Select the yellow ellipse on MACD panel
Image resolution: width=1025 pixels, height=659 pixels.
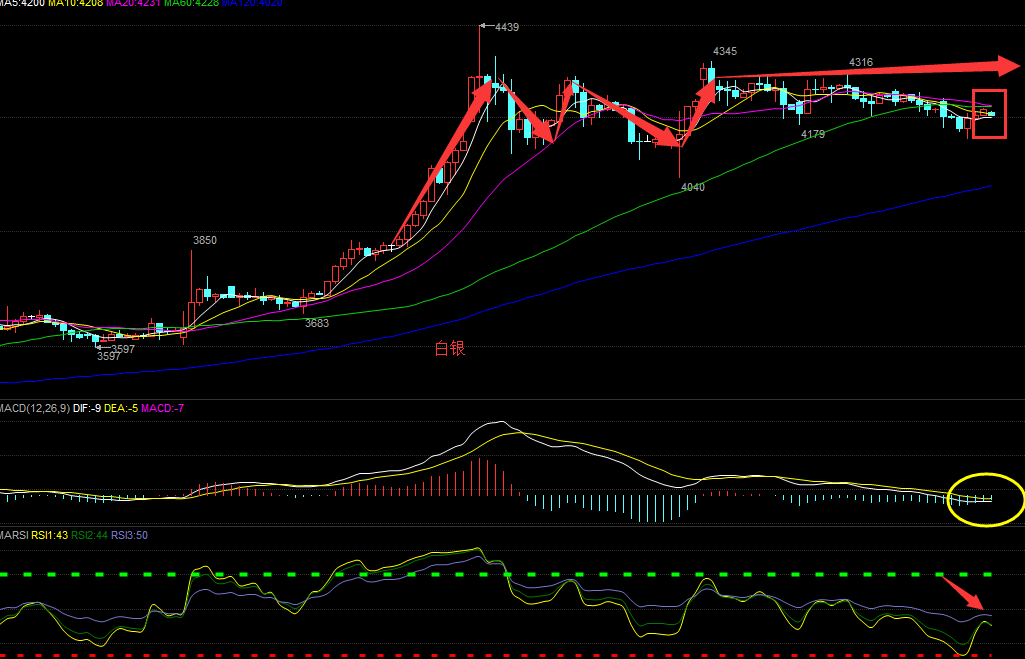point(985,498)
